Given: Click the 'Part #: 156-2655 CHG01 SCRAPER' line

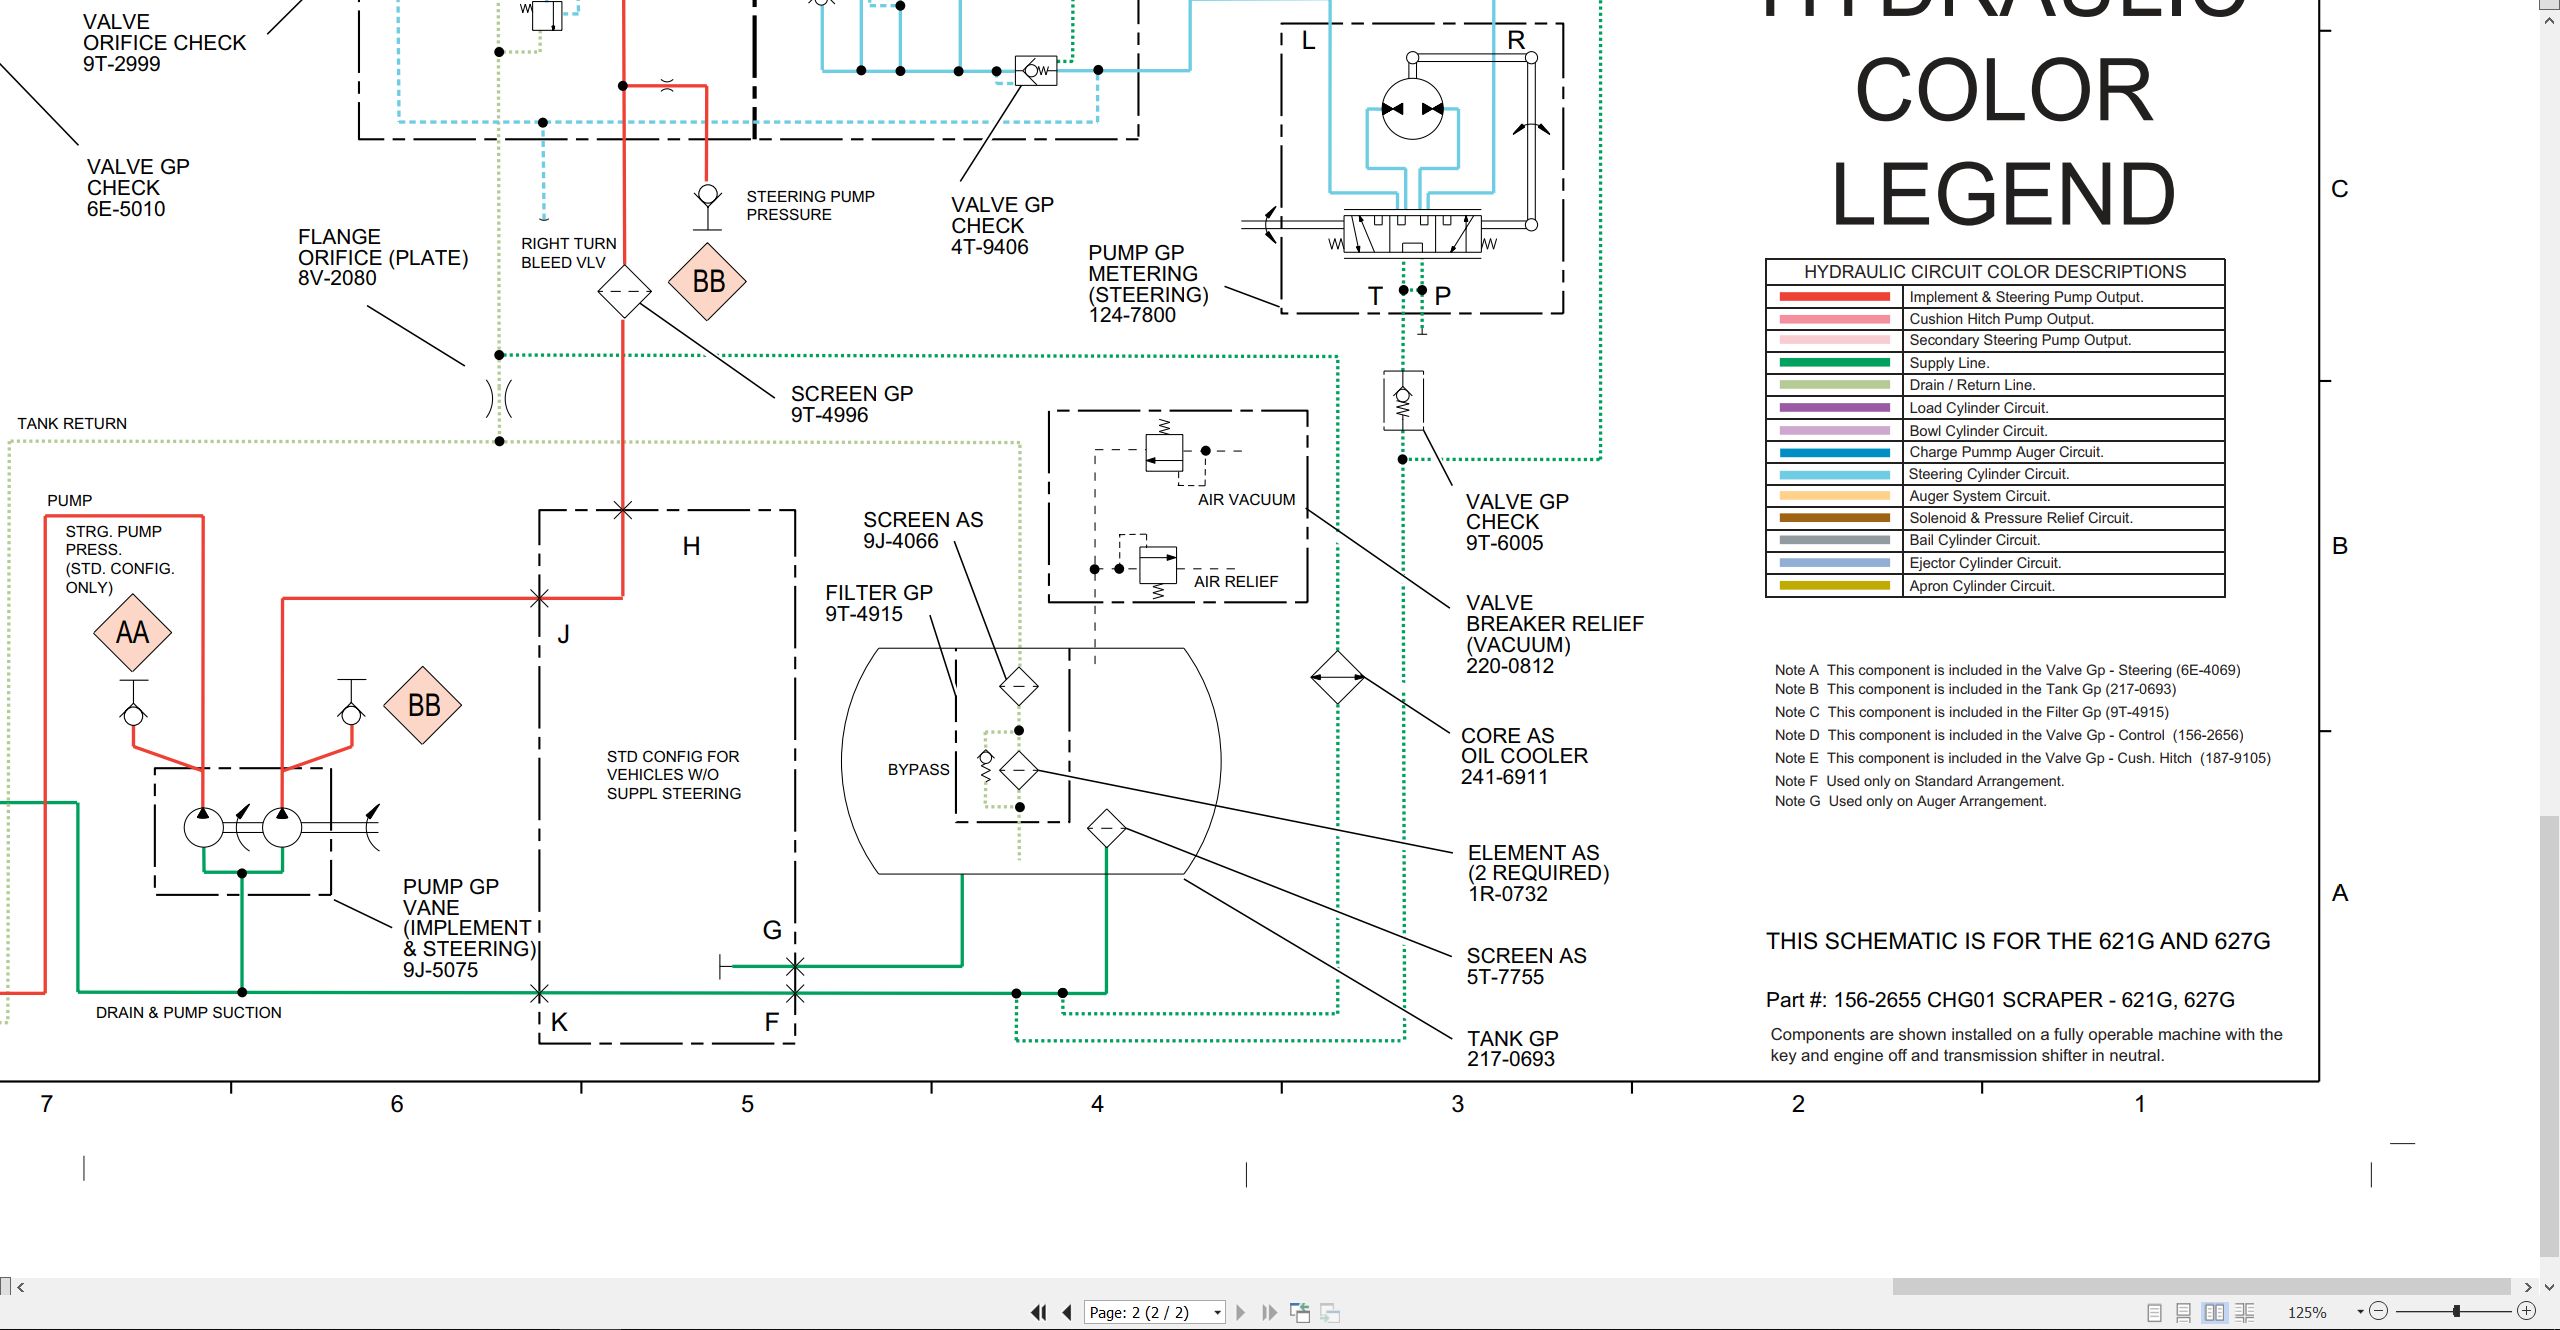Looking at the screenshot, I should coord(2000,1000).
